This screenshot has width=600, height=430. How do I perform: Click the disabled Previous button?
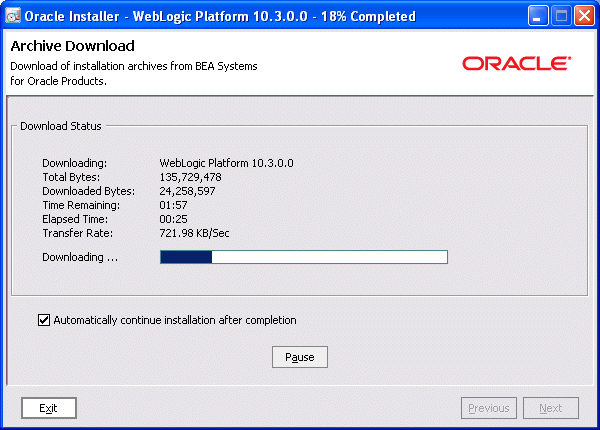click(489, 408)
